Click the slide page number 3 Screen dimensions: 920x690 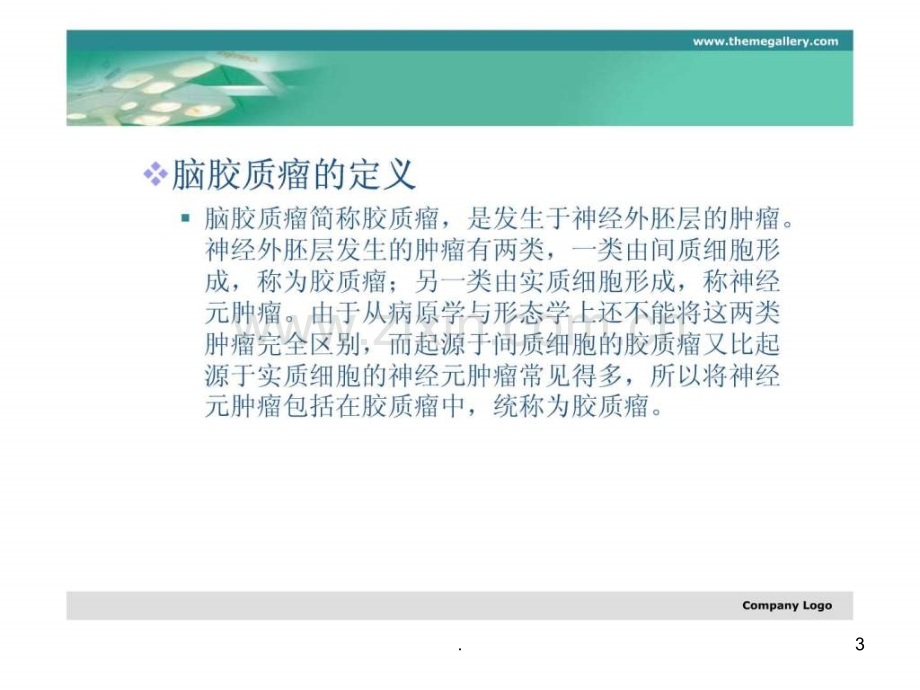860,644
